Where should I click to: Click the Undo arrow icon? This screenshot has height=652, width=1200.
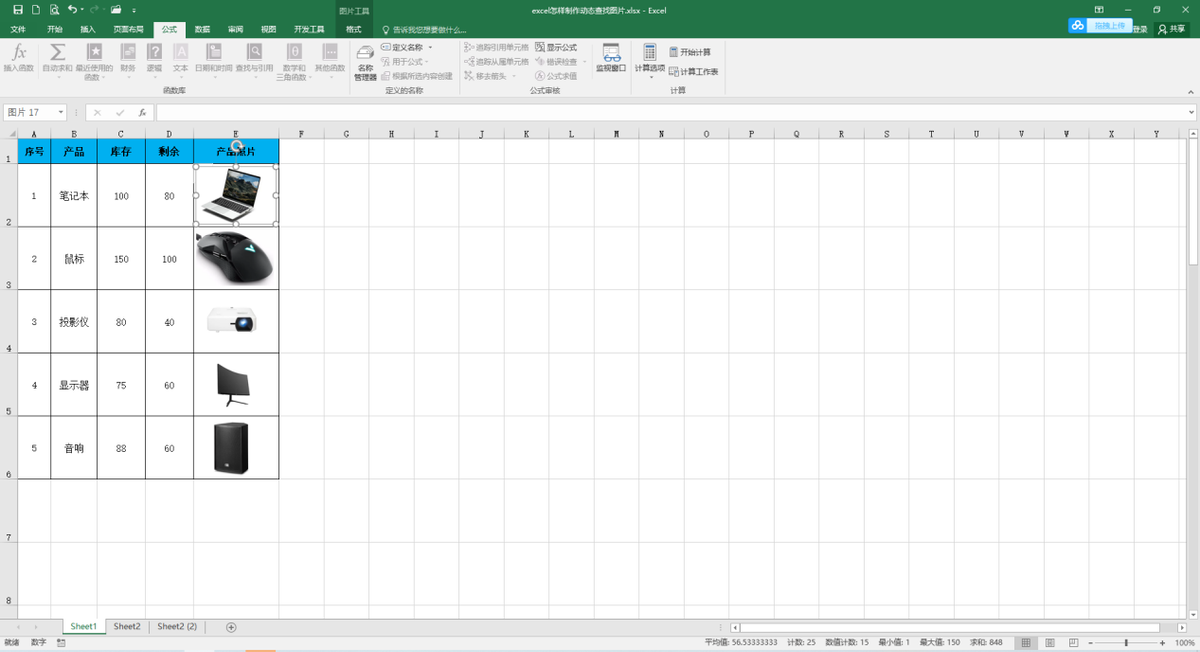tap(72, 9)
